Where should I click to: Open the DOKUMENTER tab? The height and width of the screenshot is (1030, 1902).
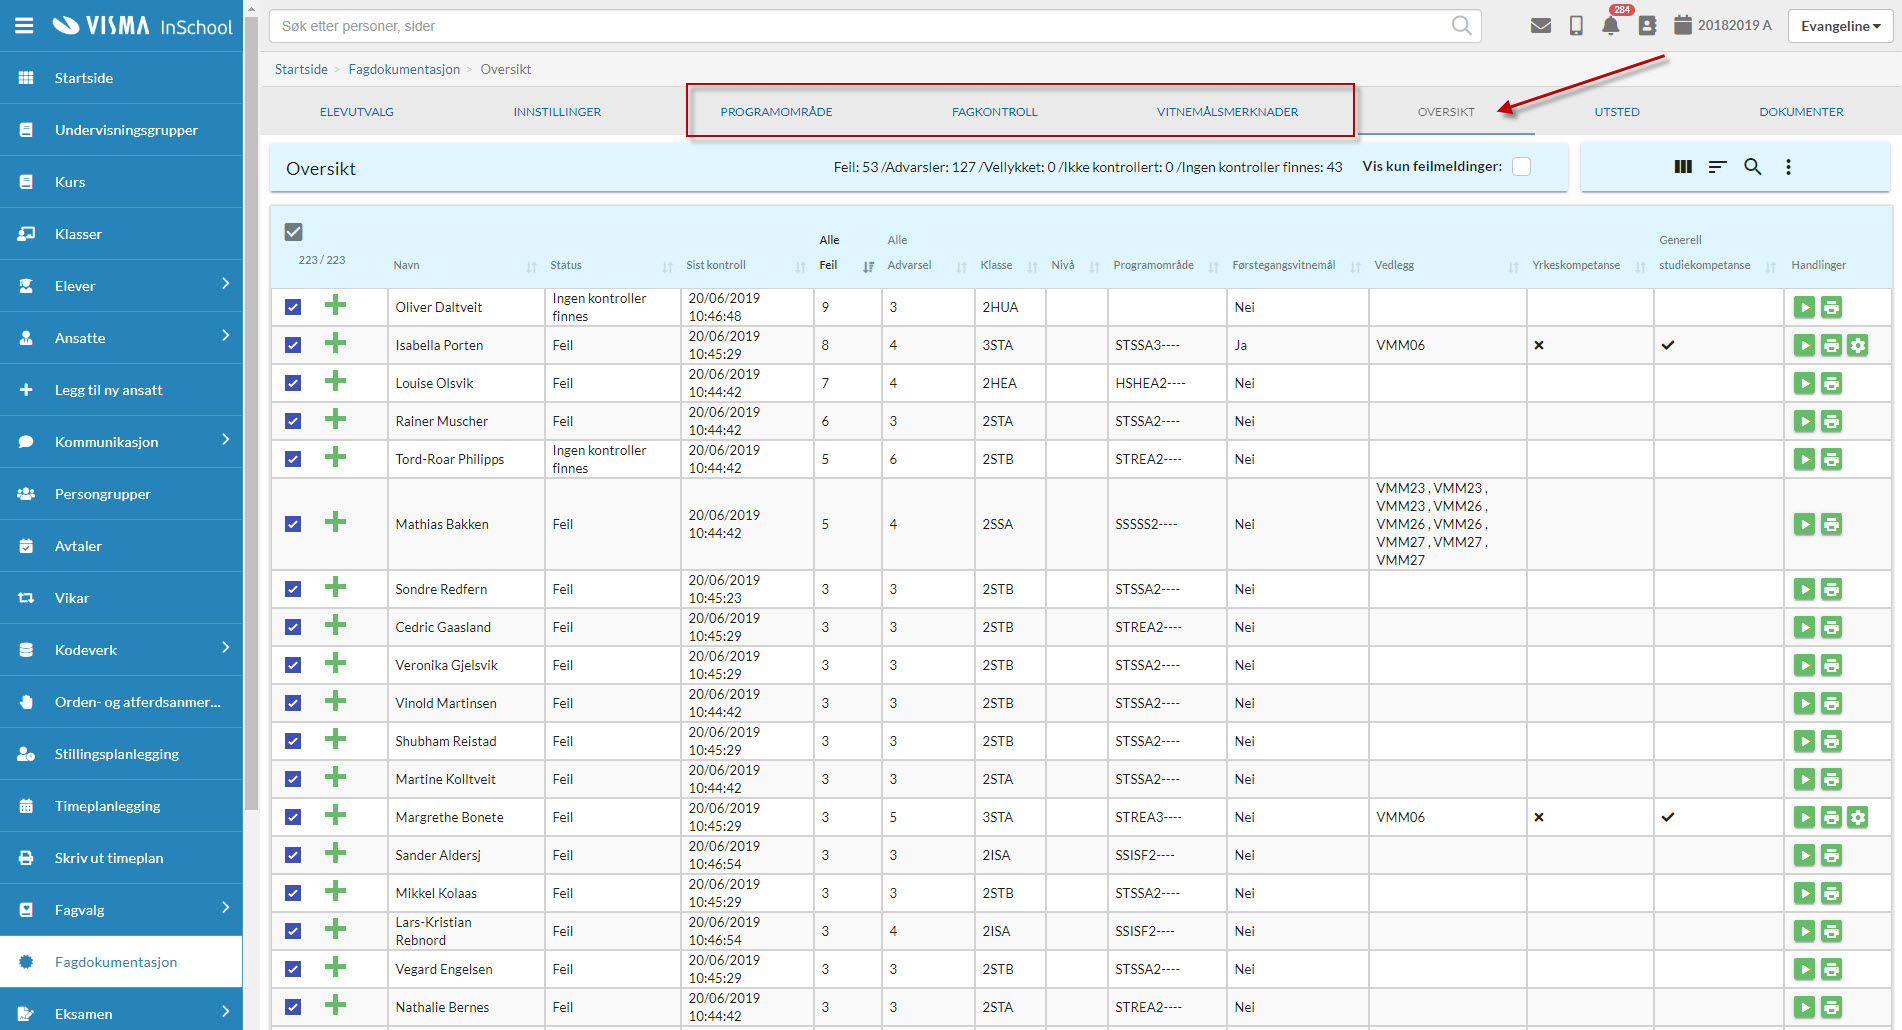tap(1801, 112)
